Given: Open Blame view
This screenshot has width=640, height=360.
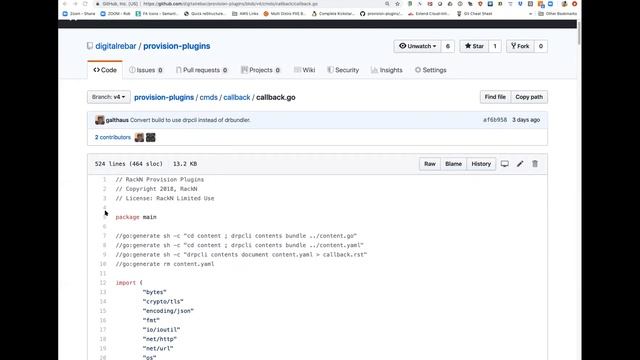Looking at the screenshot, I should (453, 164).
